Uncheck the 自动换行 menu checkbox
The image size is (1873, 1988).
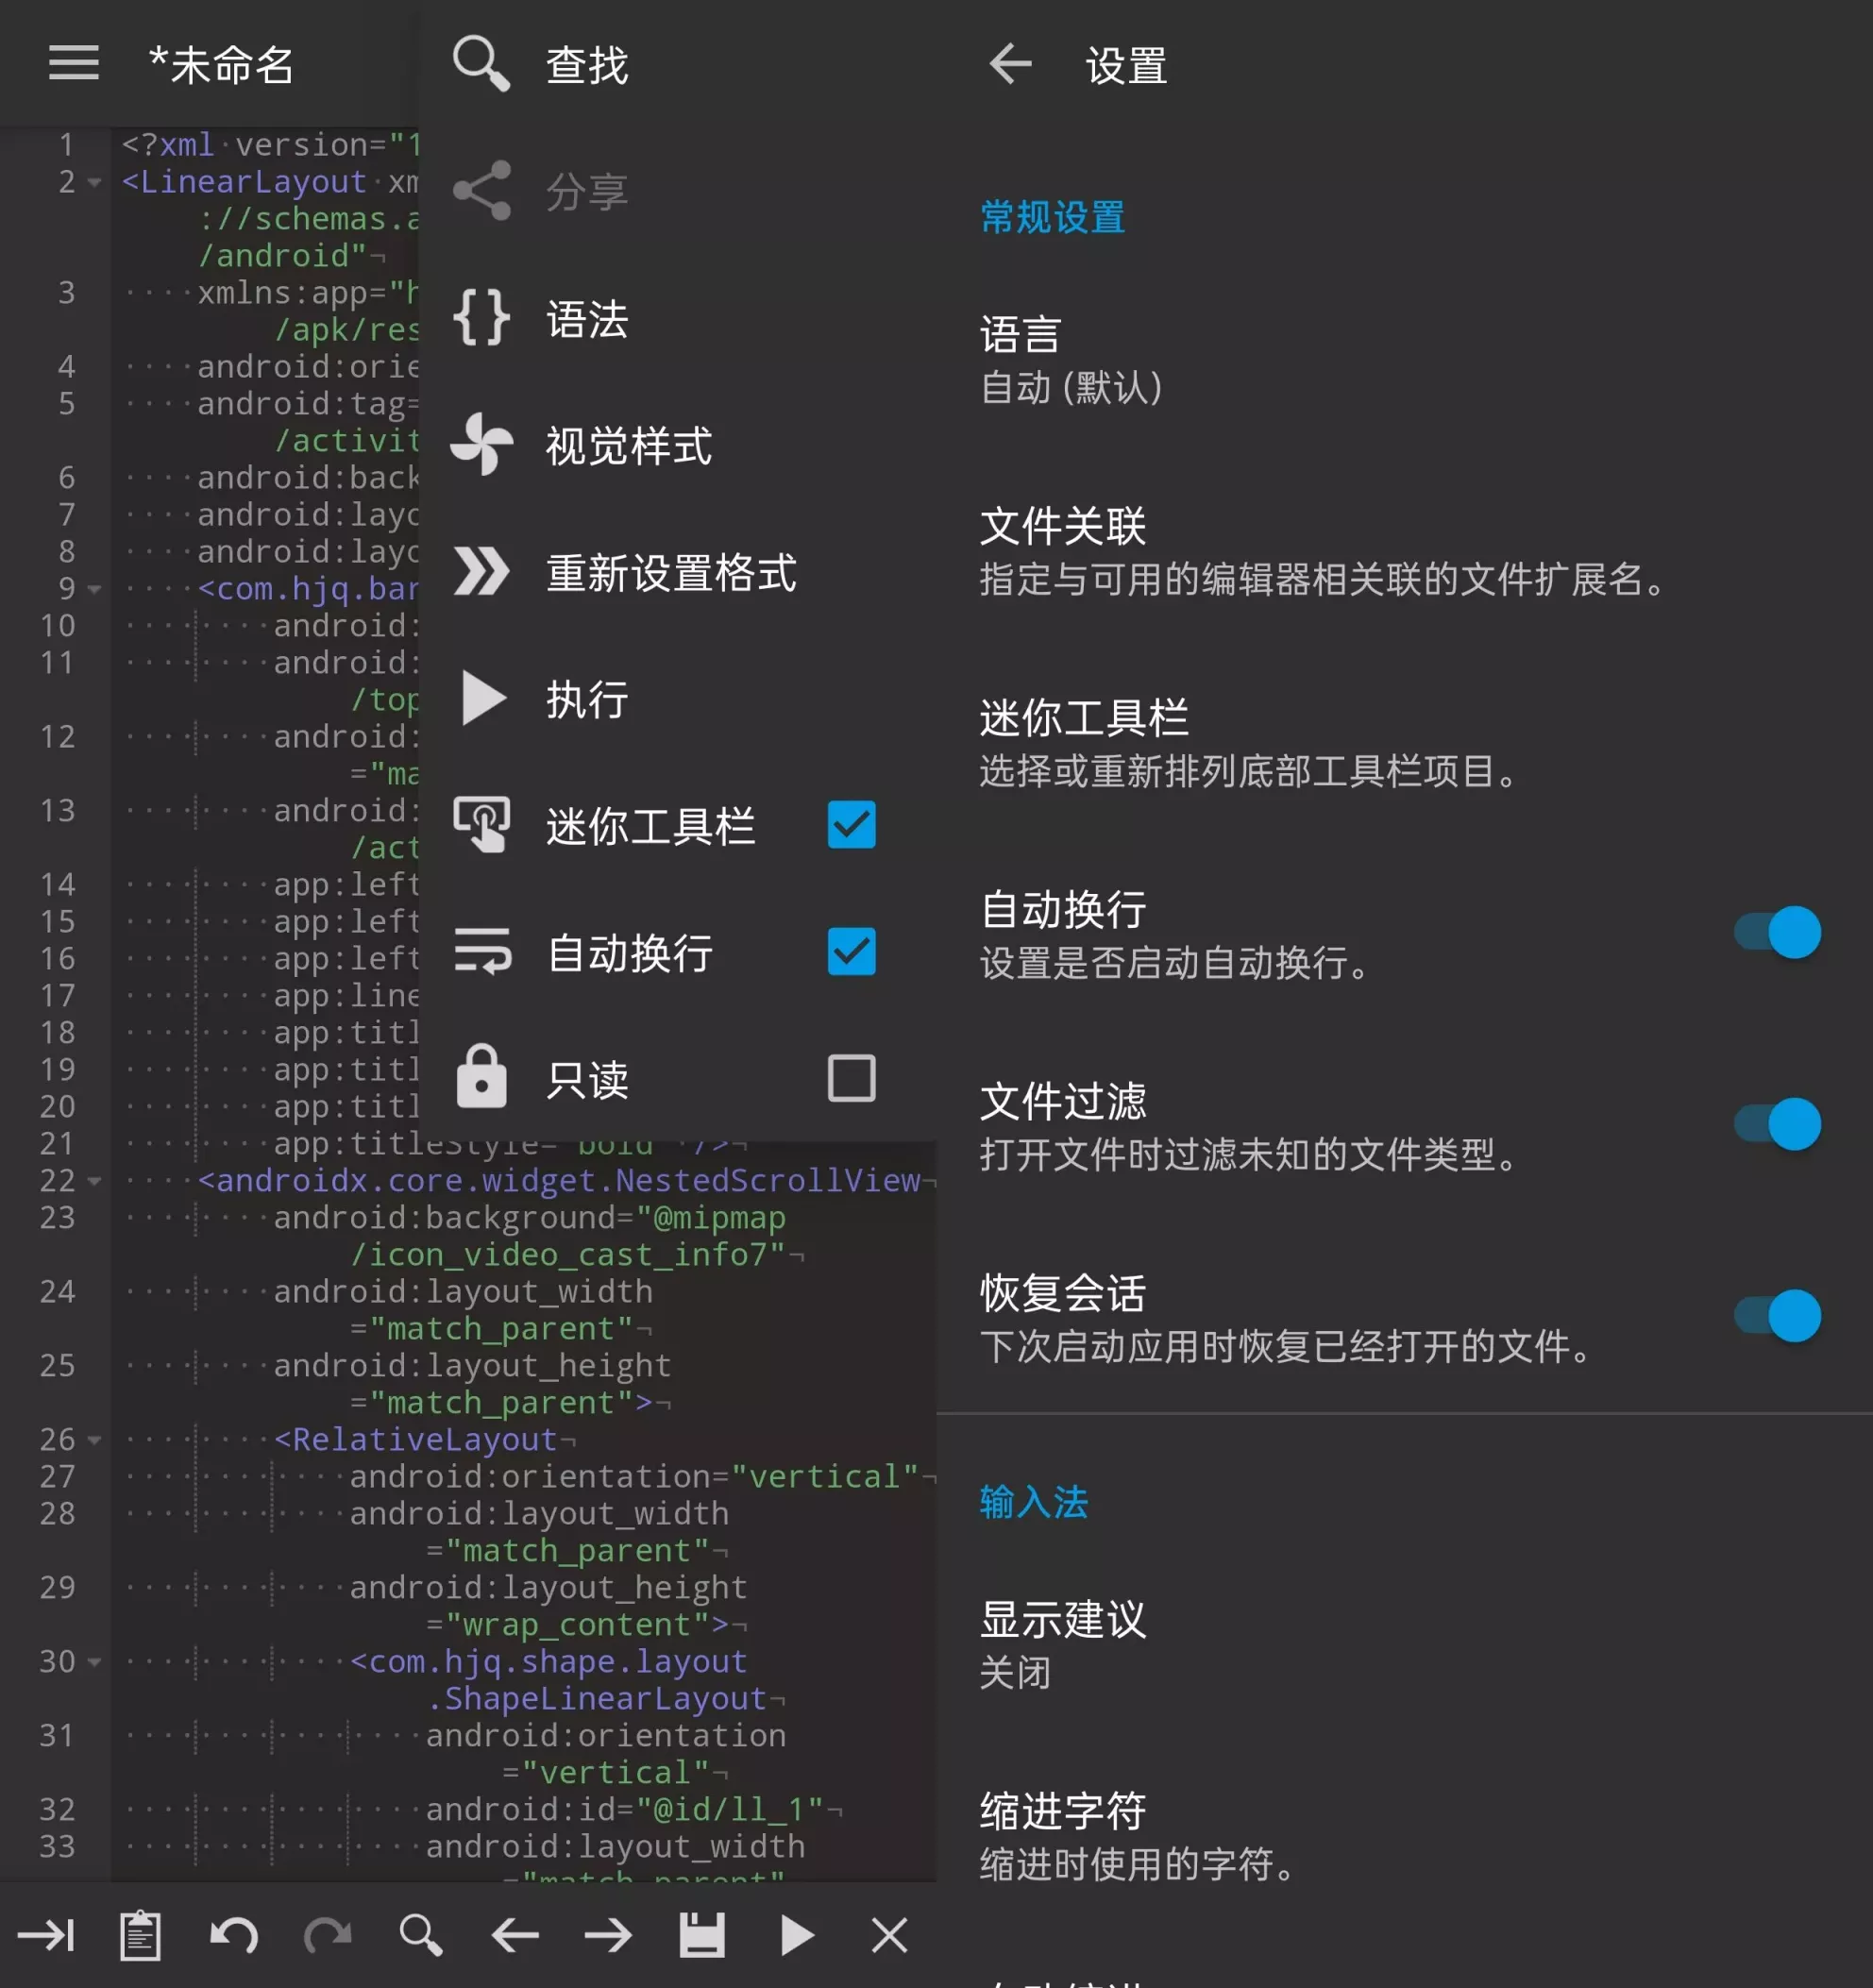tap(851, 951)
